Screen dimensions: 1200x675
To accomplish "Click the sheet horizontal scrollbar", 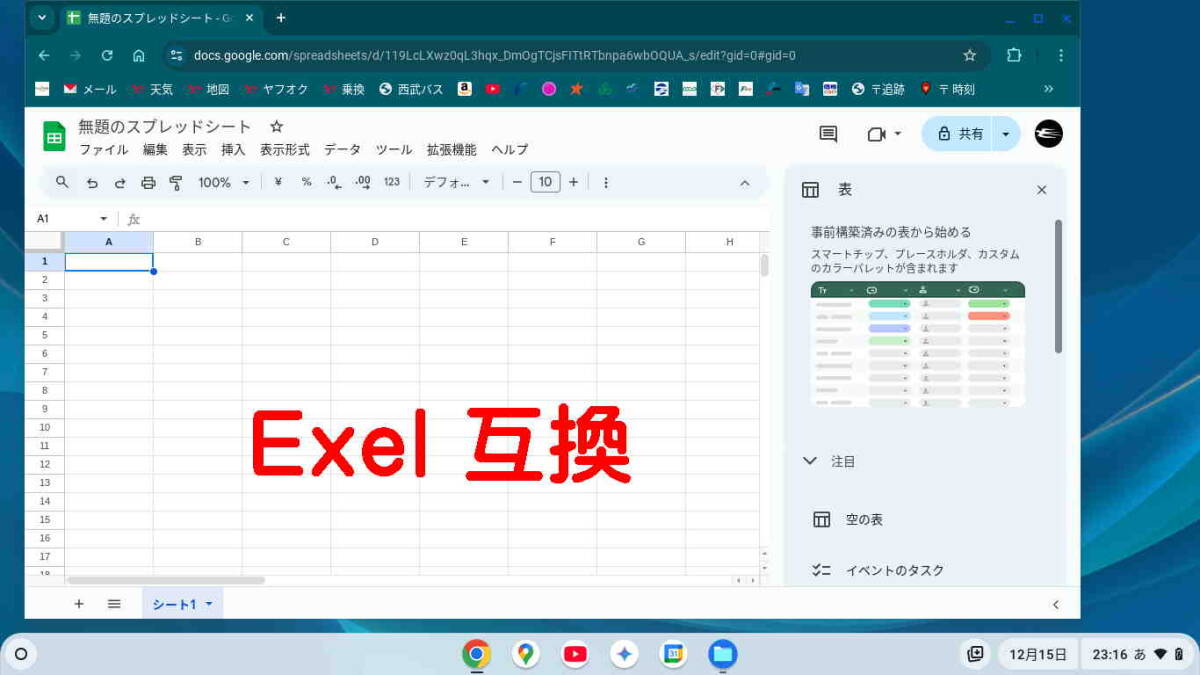I will (x=165, y=580).
